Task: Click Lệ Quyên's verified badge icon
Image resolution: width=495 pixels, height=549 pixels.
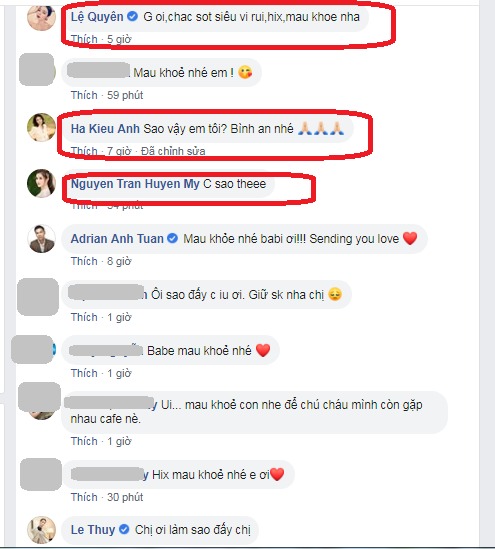Action: click(132, 16)
